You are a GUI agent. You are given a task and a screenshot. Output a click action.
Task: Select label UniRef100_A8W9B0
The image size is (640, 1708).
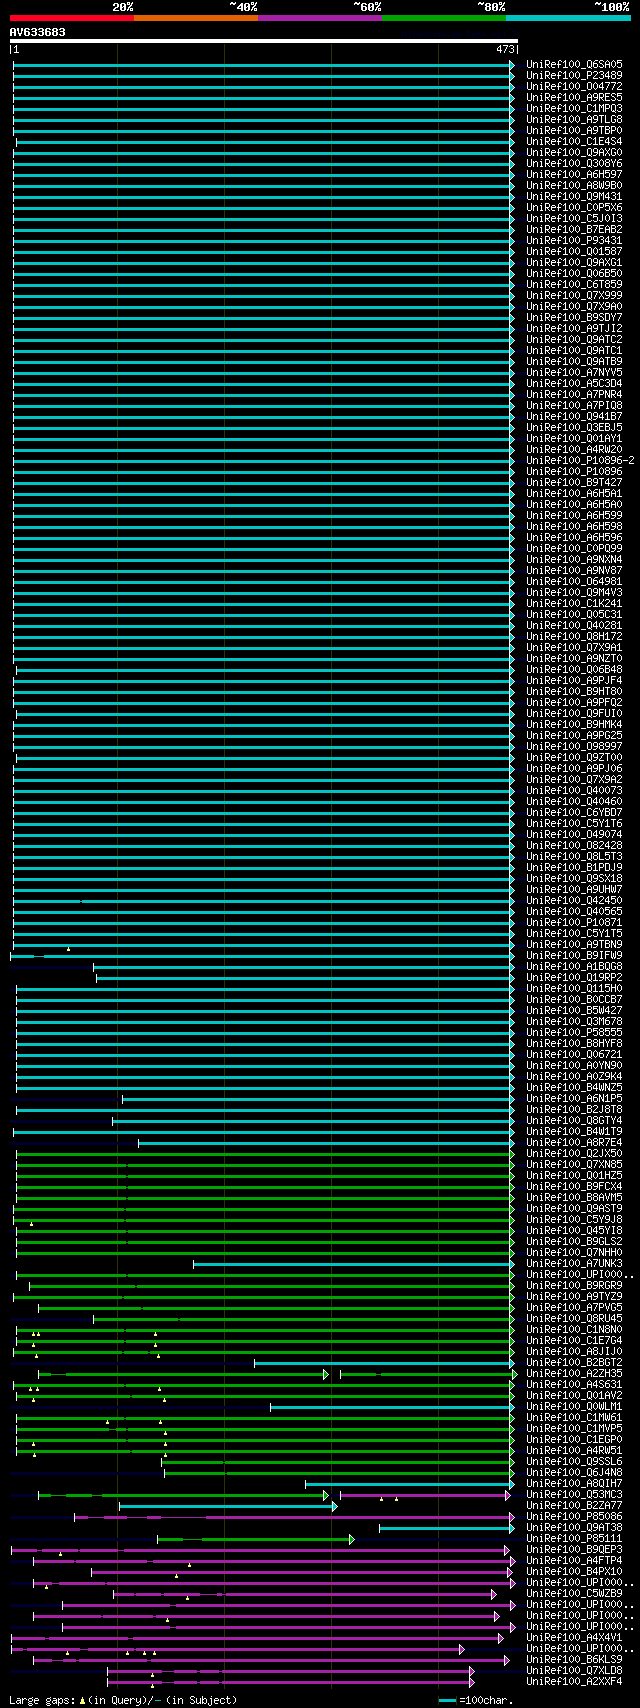point(574,185)
